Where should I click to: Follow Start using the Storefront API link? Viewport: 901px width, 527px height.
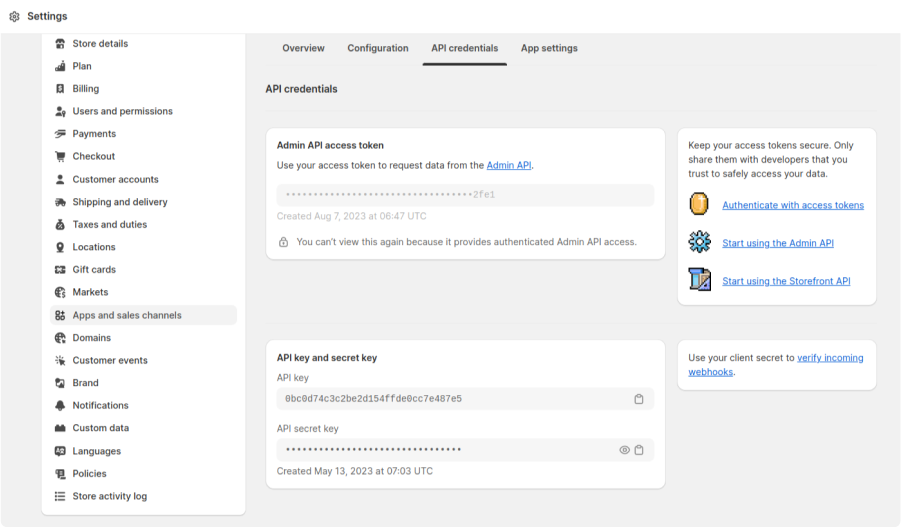coord(786,281)
